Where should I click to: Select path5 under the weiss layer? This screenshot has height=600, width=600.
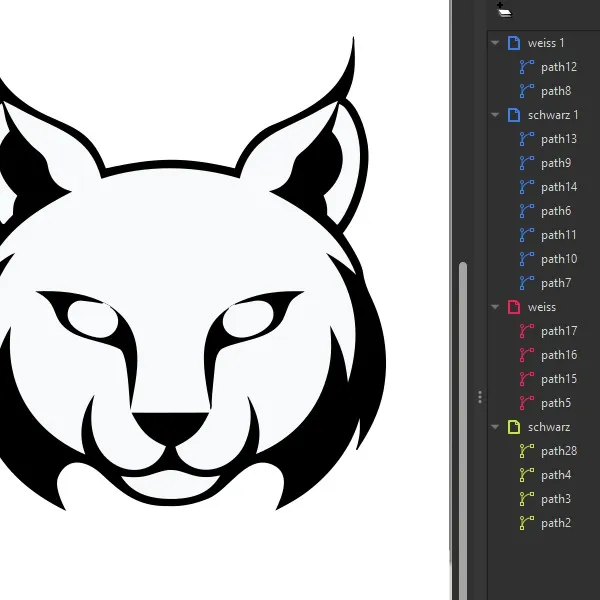555,403
